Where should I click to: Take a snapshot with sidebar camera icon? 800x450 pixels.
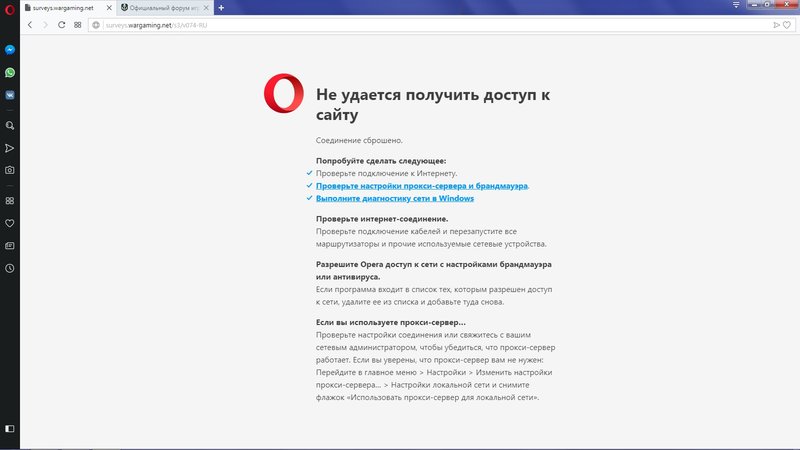pos(9,170)
